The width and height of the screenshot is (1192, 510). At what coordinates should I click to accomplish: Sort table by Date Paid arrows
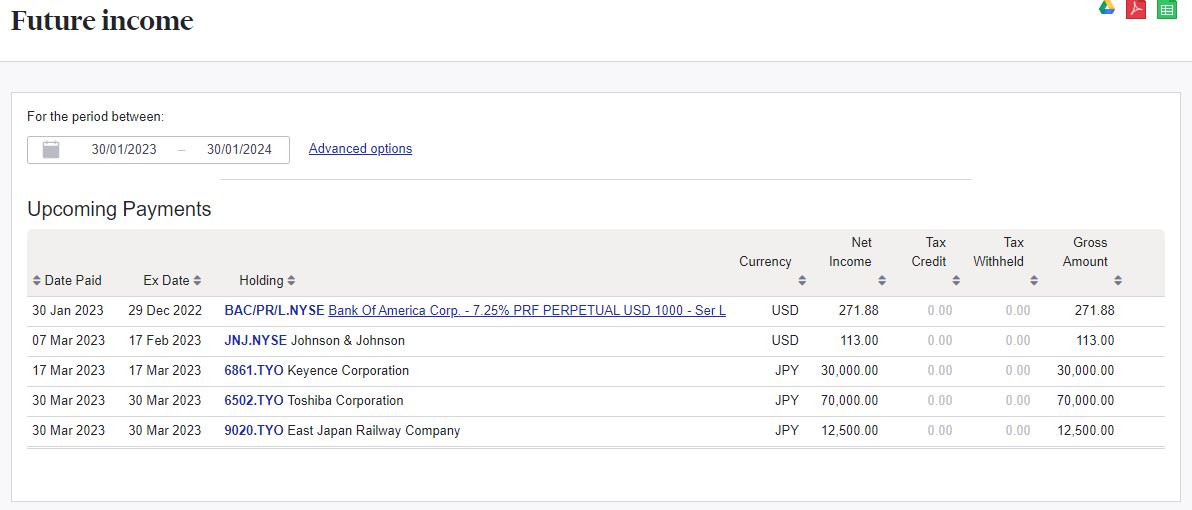click(x=37, y=281)
